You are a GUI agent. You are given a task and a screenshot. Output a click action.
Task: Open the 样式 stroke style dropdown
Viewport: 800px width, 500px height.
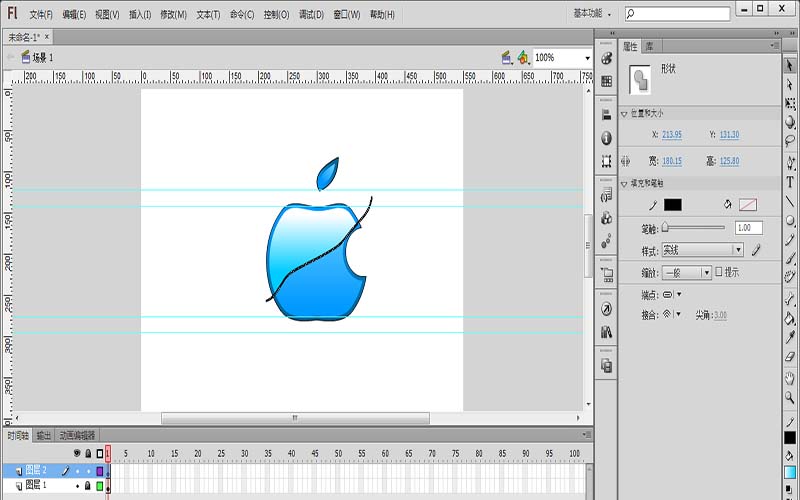[x=703, y=249]
